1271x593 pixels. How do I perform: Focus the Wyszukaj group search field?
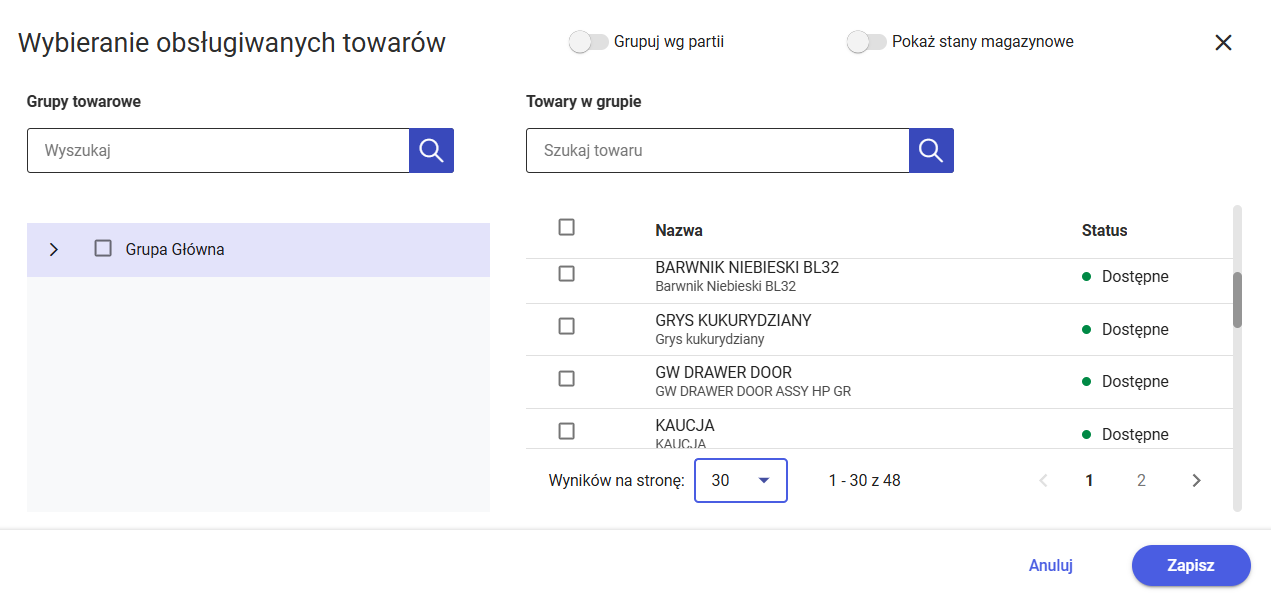[x=218, y=150]
